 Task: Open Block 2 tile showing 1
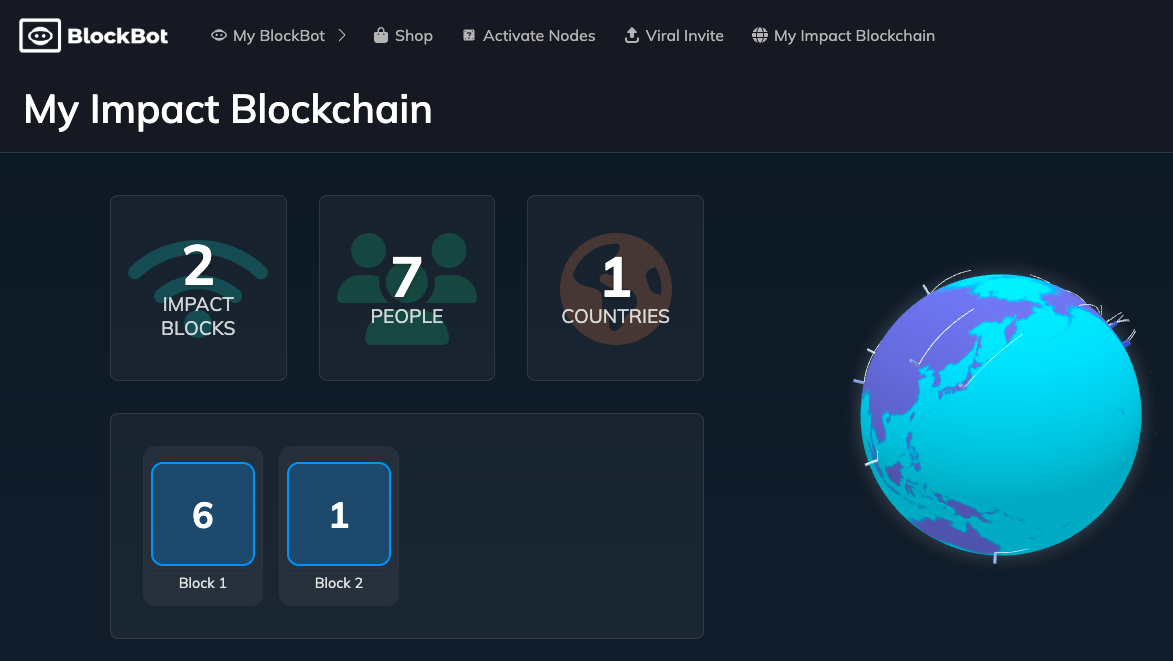click(339, 514)
